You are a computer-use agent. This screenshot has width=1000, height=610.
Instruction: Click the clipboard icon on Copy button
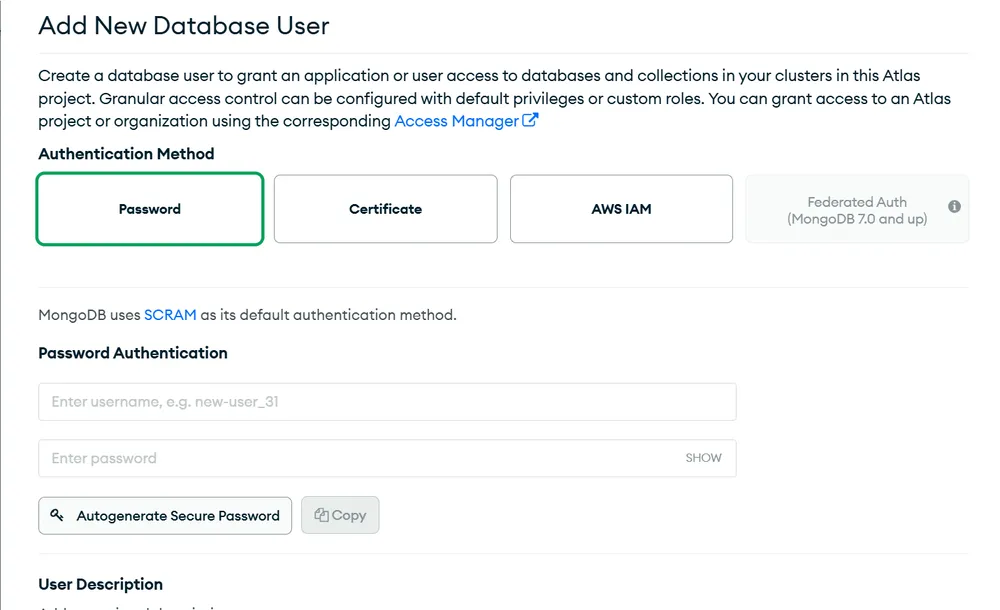point(321,515)
